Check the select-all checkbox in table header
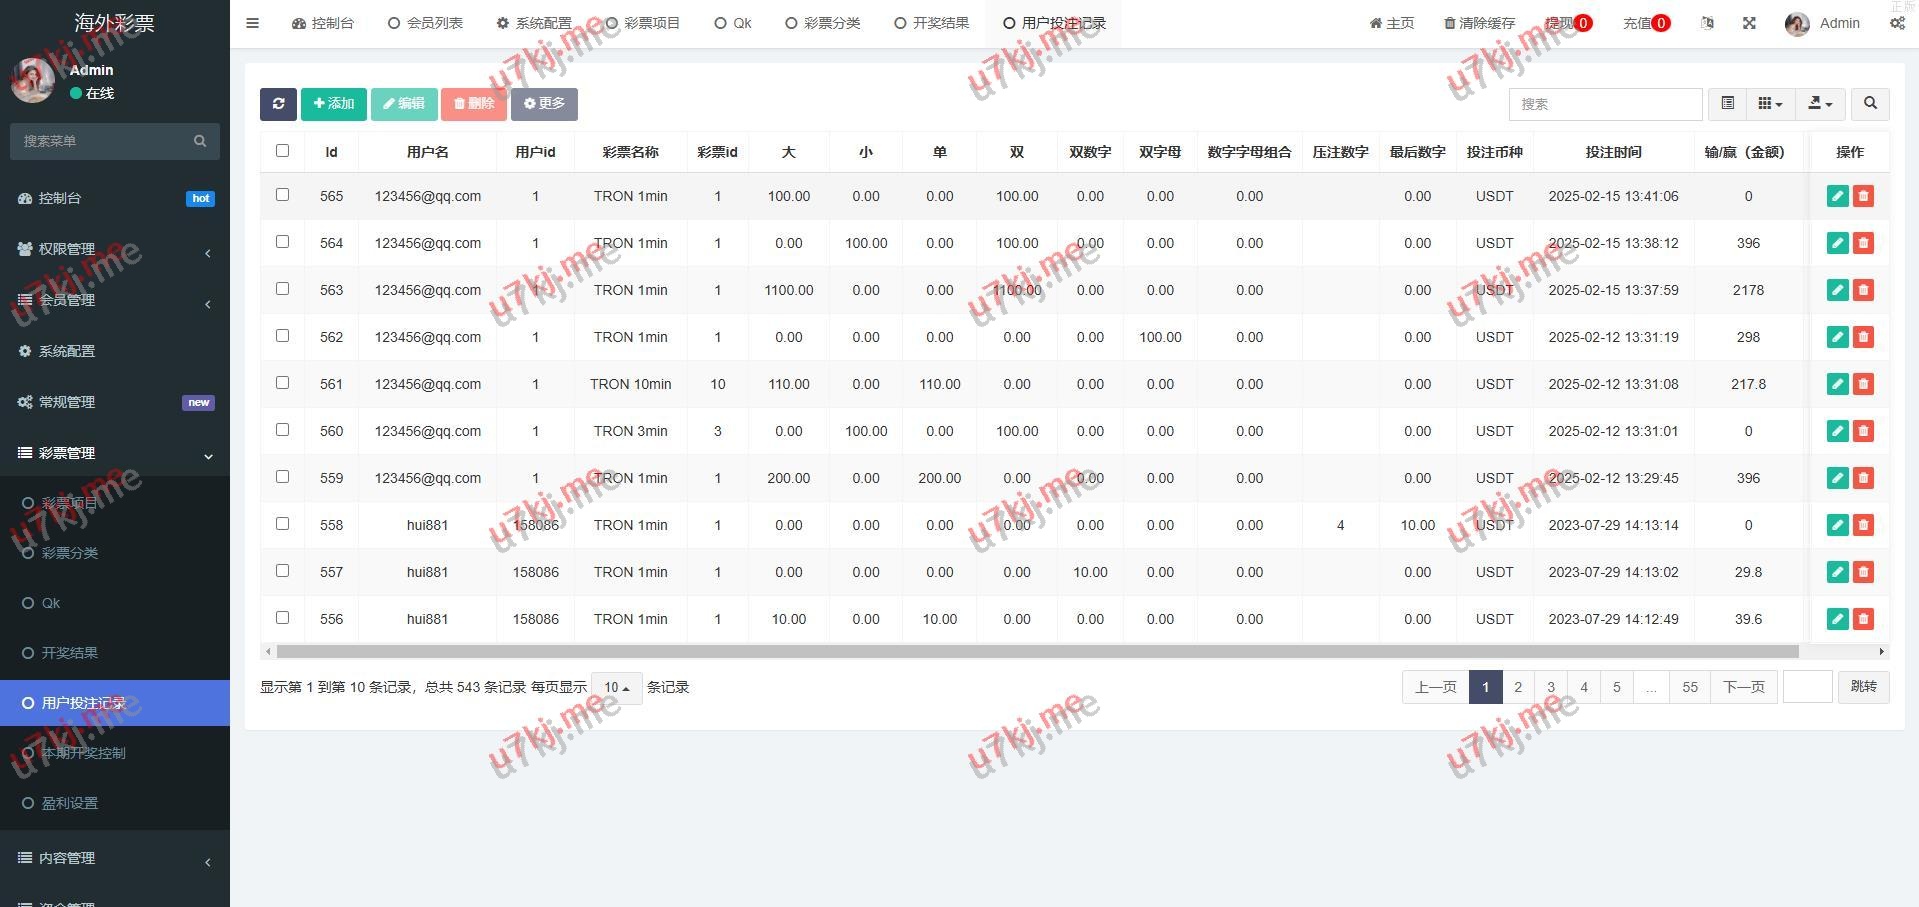1919x907 pixels. pos(282,151)
